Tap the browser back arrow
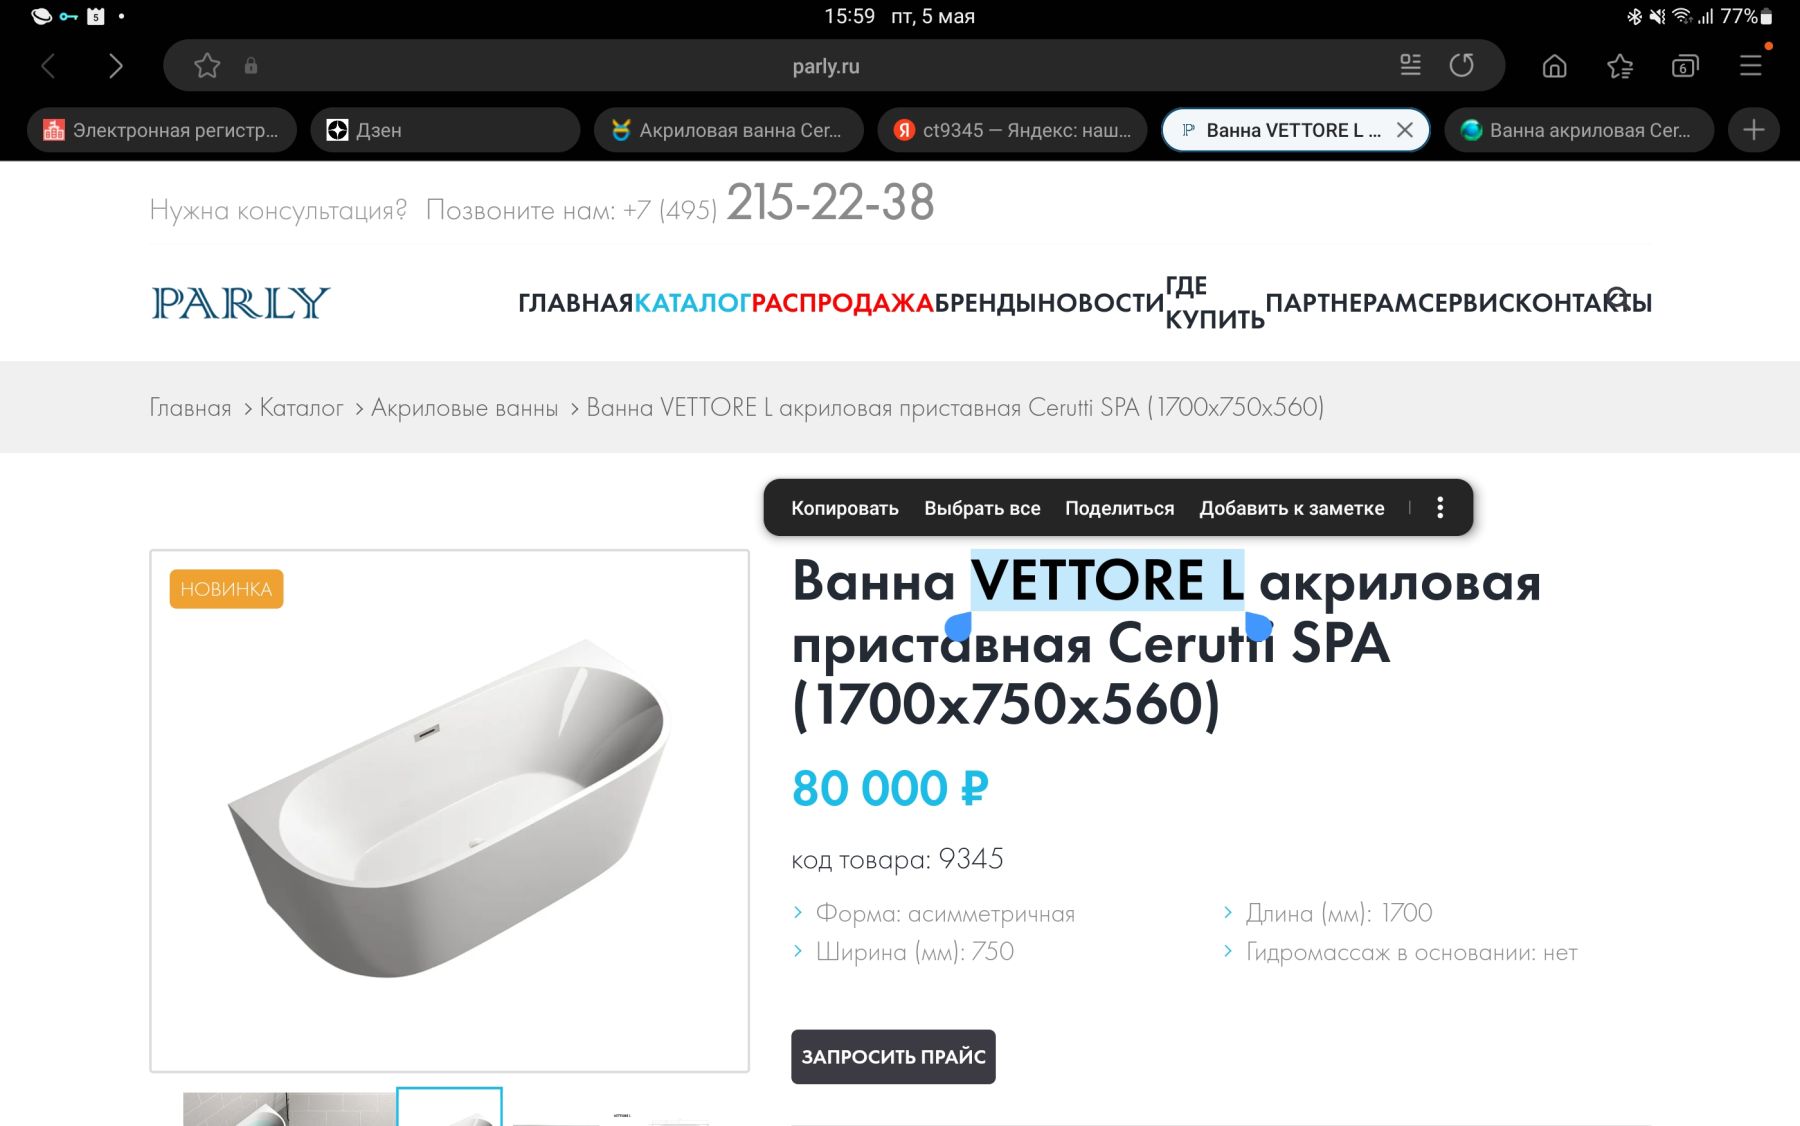The height and width of the screenshot is (1126, 1800). (48, 66)
